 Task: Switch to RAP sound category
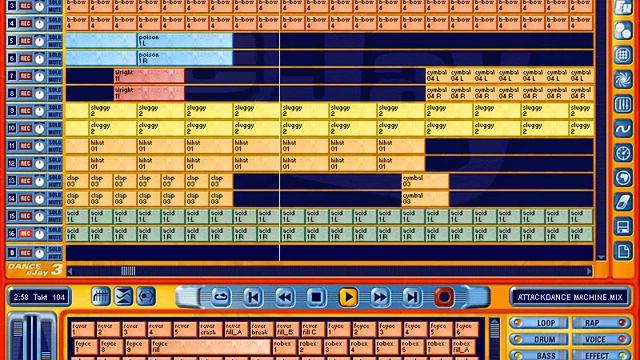[x=601, y=323]
